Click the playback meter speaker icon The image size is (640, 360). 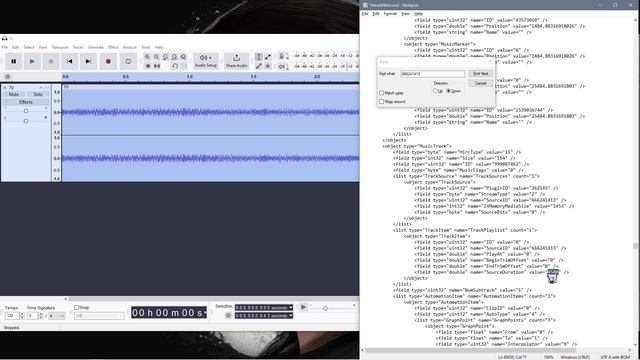pos(282,66)
